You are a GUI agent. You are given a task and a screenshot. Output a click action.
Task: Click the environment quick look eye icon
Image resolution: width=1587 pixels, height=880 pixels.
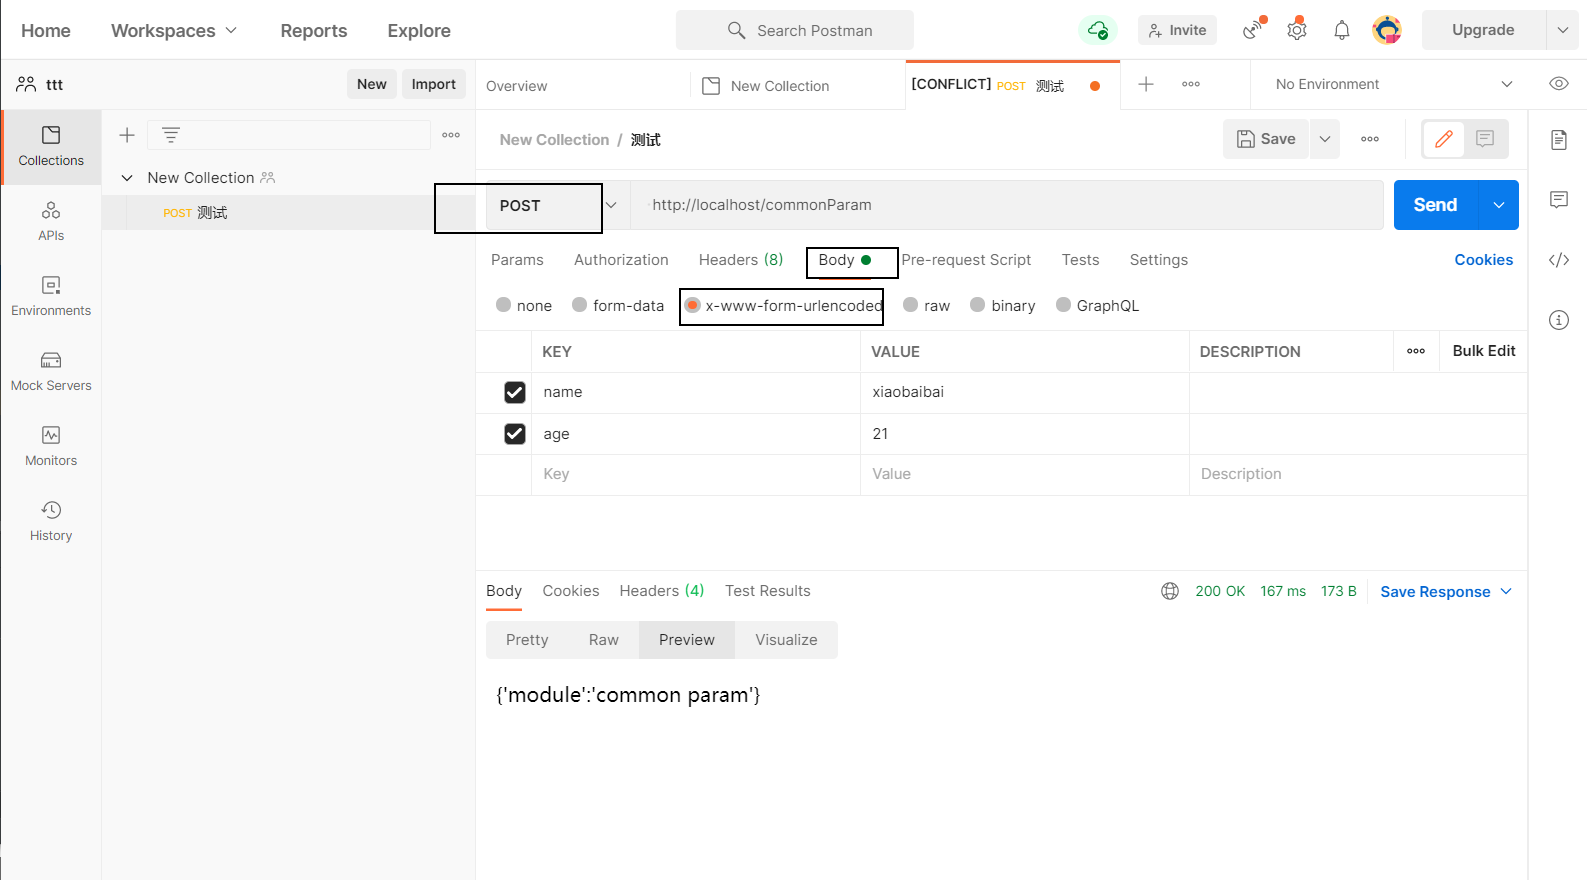pyautogui.click(x=1558, y=84)
